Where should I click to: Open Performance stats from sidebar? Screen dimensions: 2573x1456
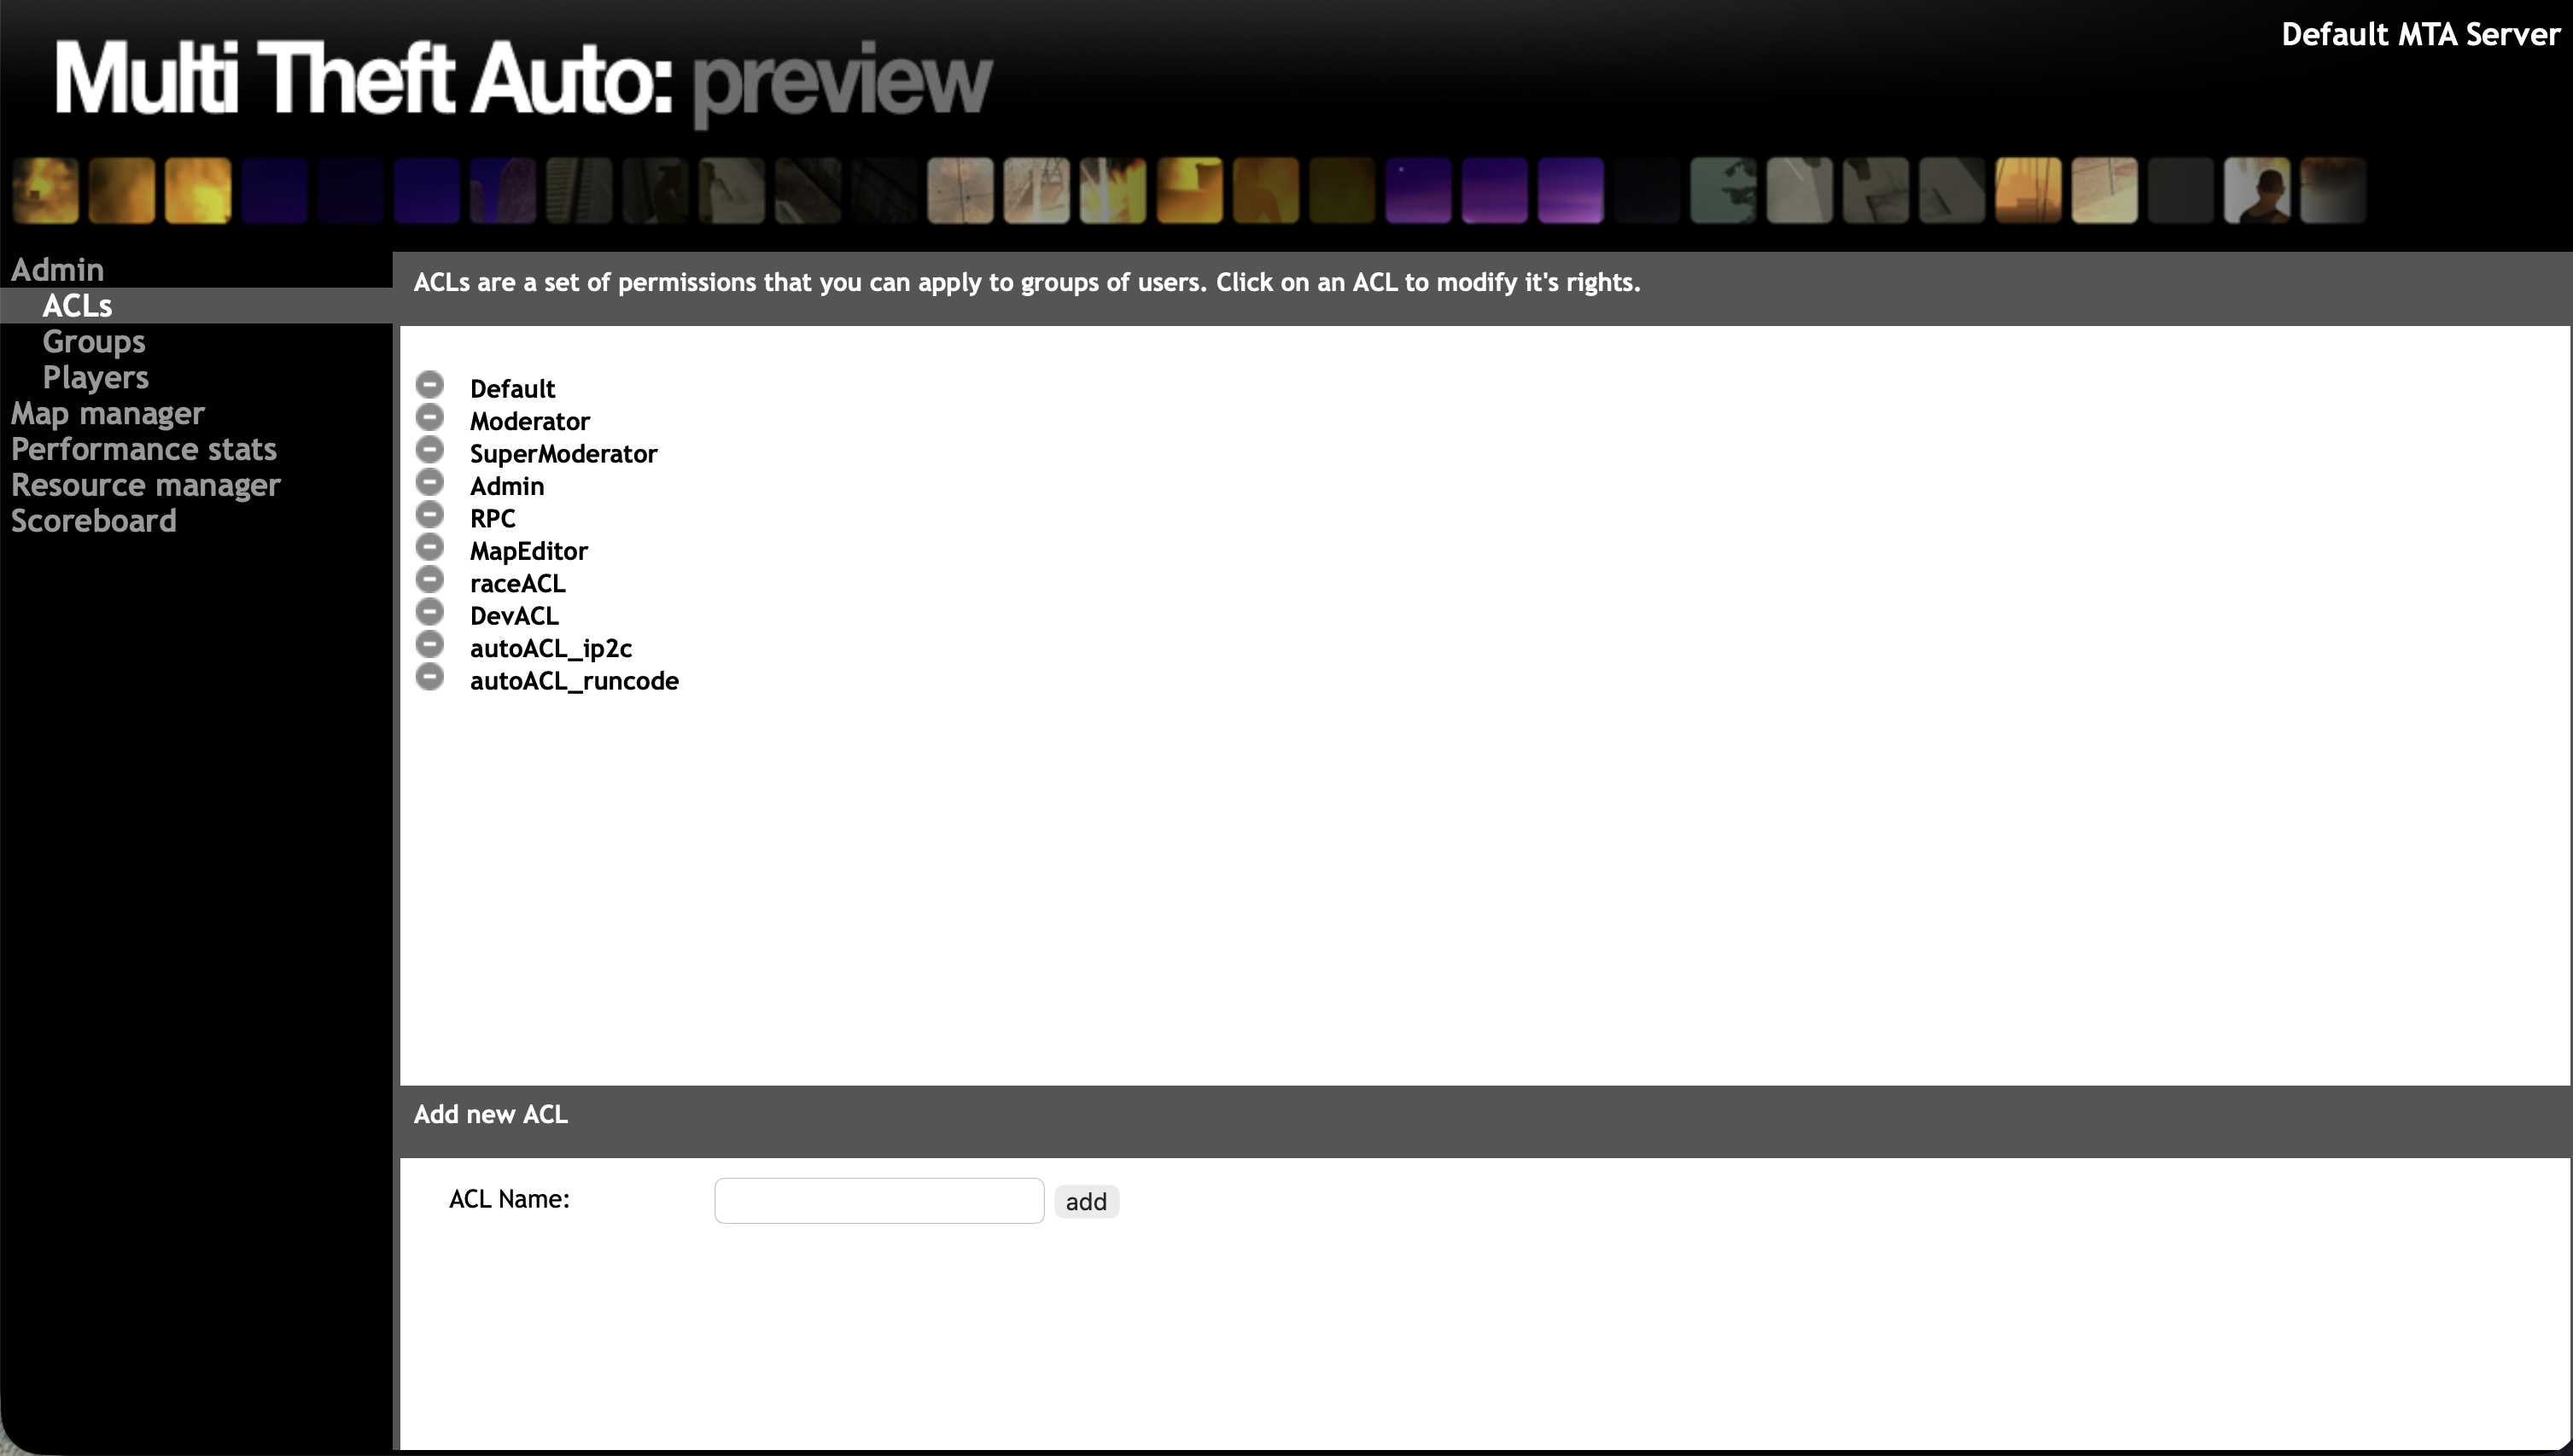coord(143,450)
